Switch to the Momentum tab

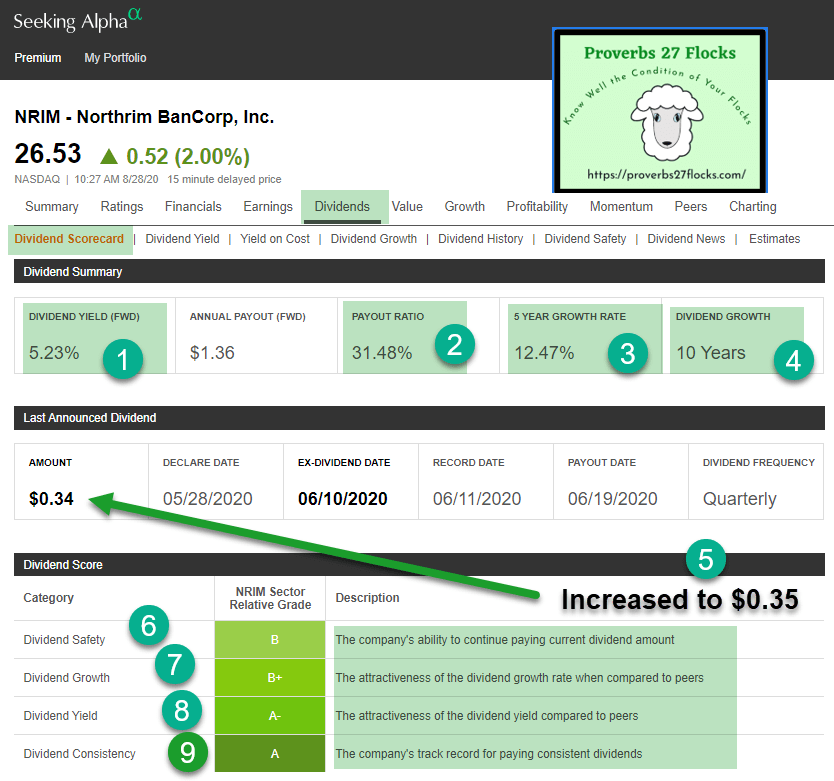621,207
